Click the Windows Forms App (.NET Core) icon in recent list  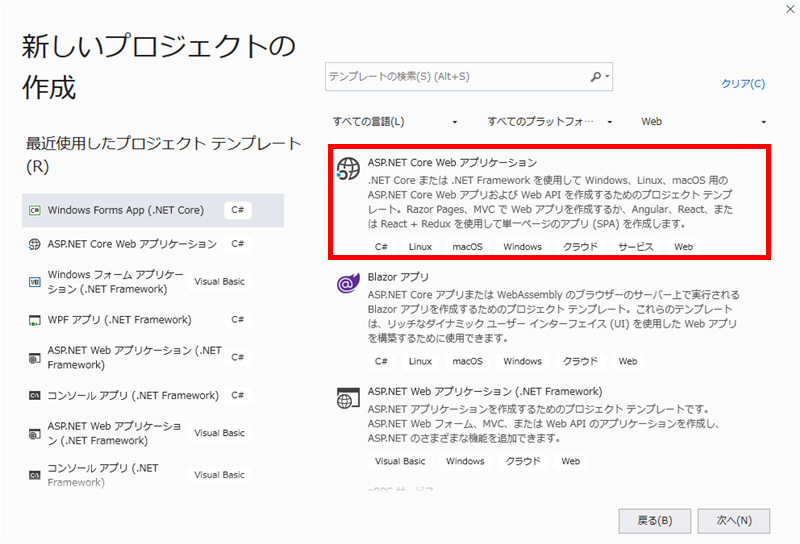coord(35,210)
